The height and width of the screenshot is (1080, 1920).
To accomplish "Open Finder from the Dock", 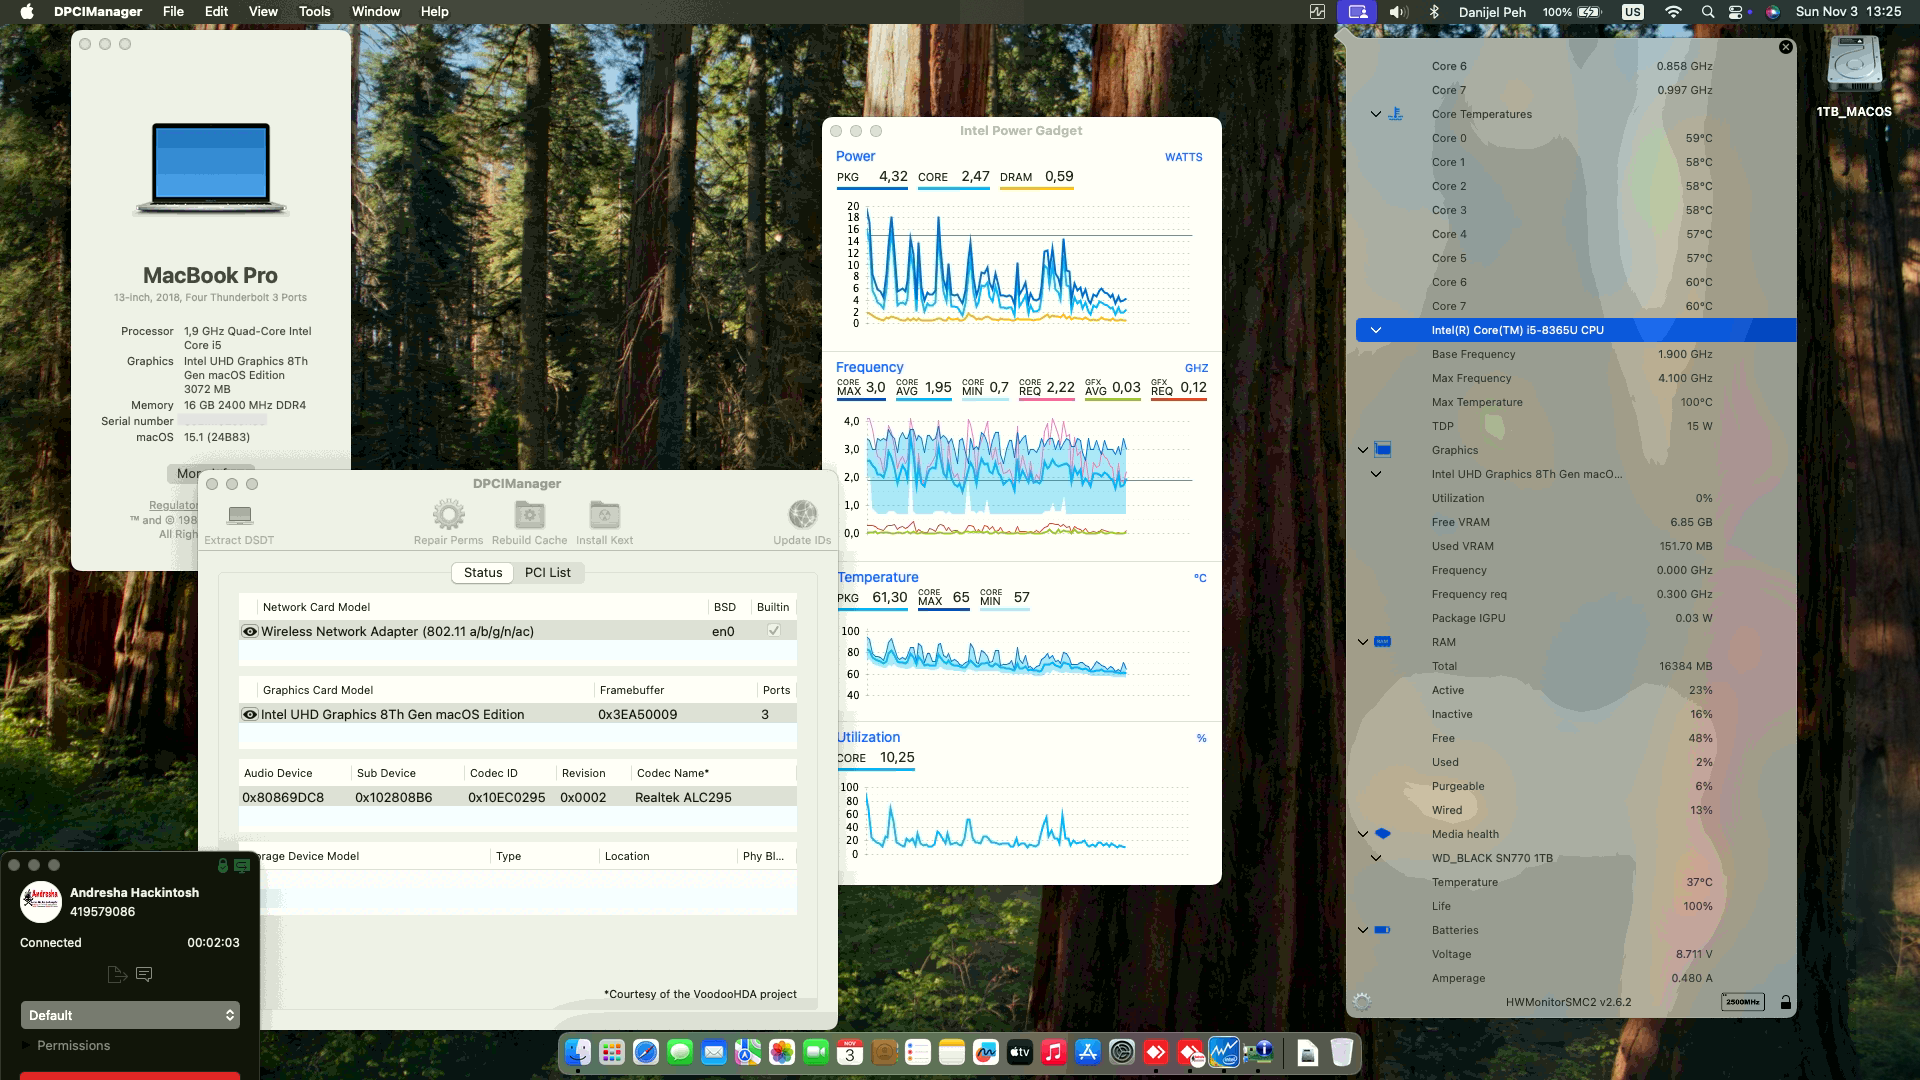I will pos(578,1052).
